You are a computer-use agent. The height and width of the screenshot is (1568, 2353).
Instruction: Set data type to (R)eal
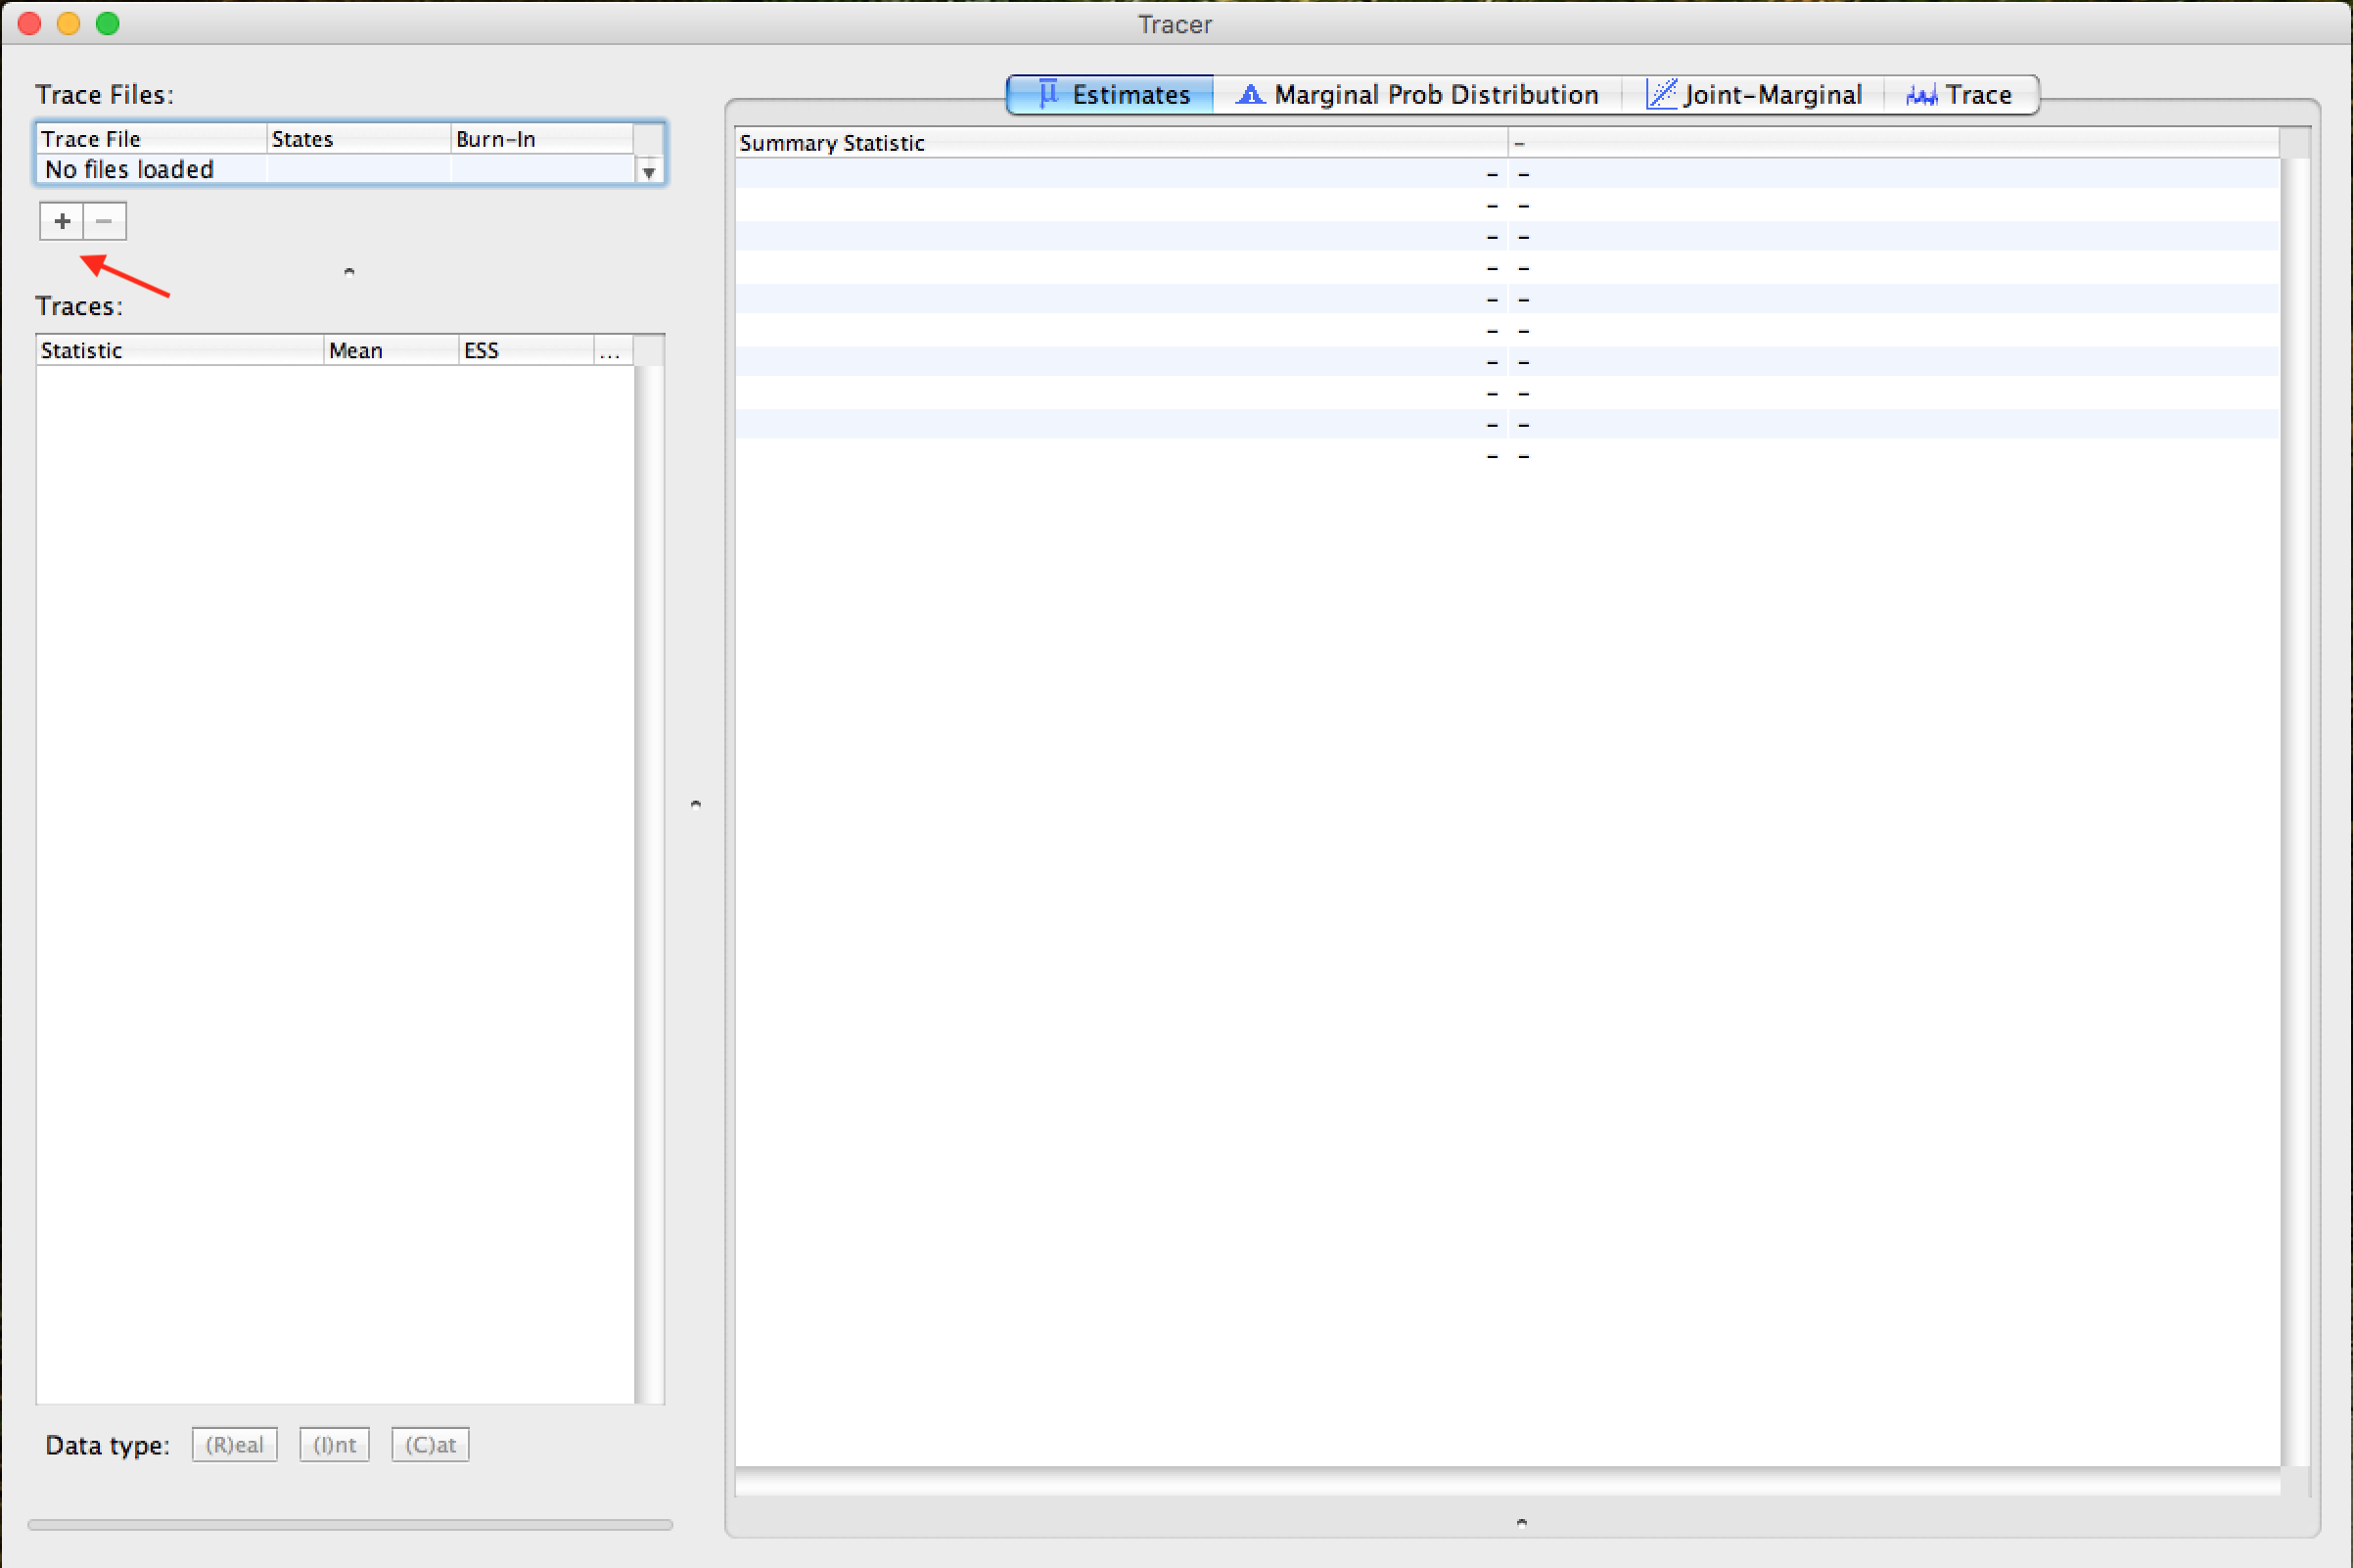[234, 1445]
